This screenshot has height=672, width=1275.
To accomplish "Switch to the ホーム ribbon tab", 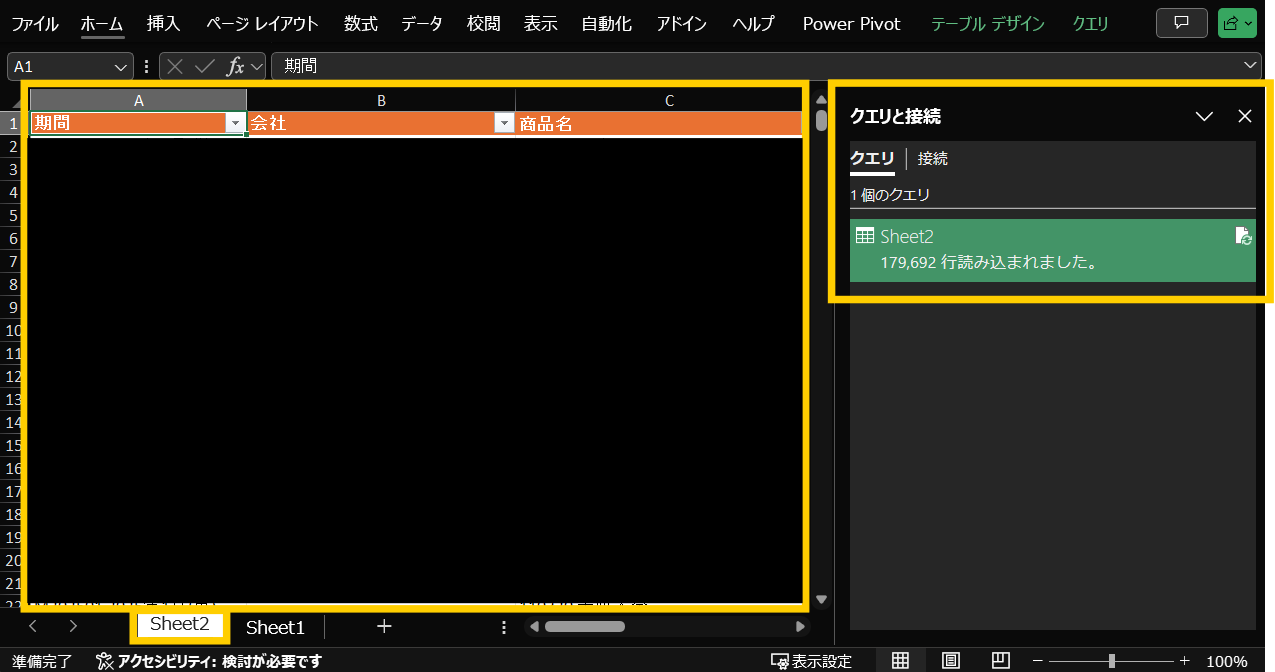I will (x=102, y=24).
